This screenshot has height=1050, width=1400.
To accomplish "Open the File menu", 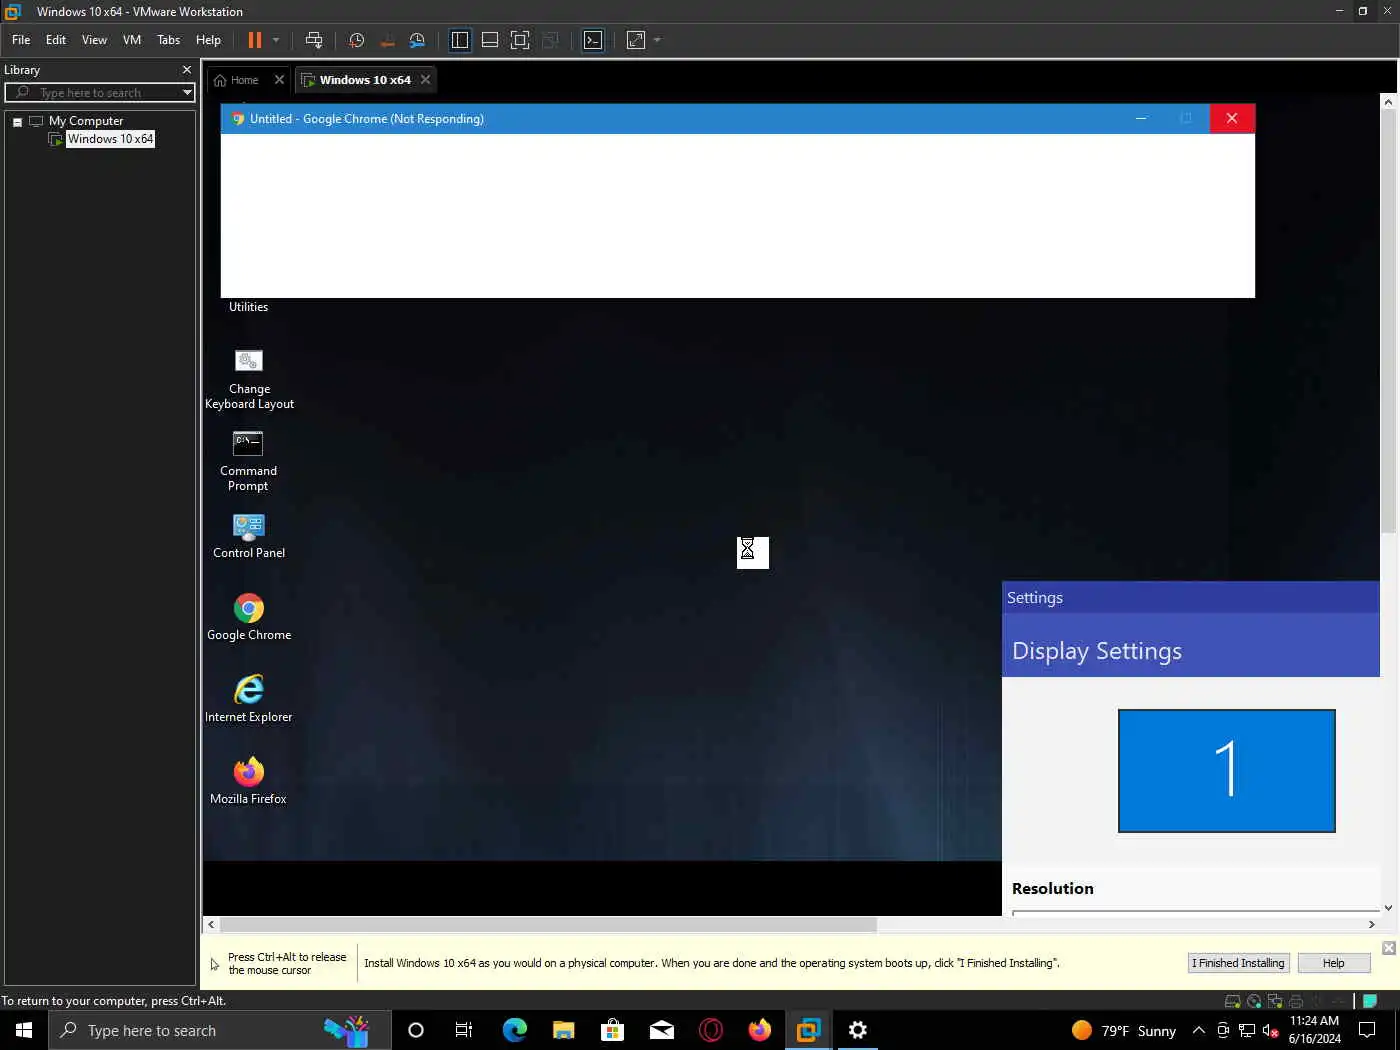I will click(x=21, y=40).
